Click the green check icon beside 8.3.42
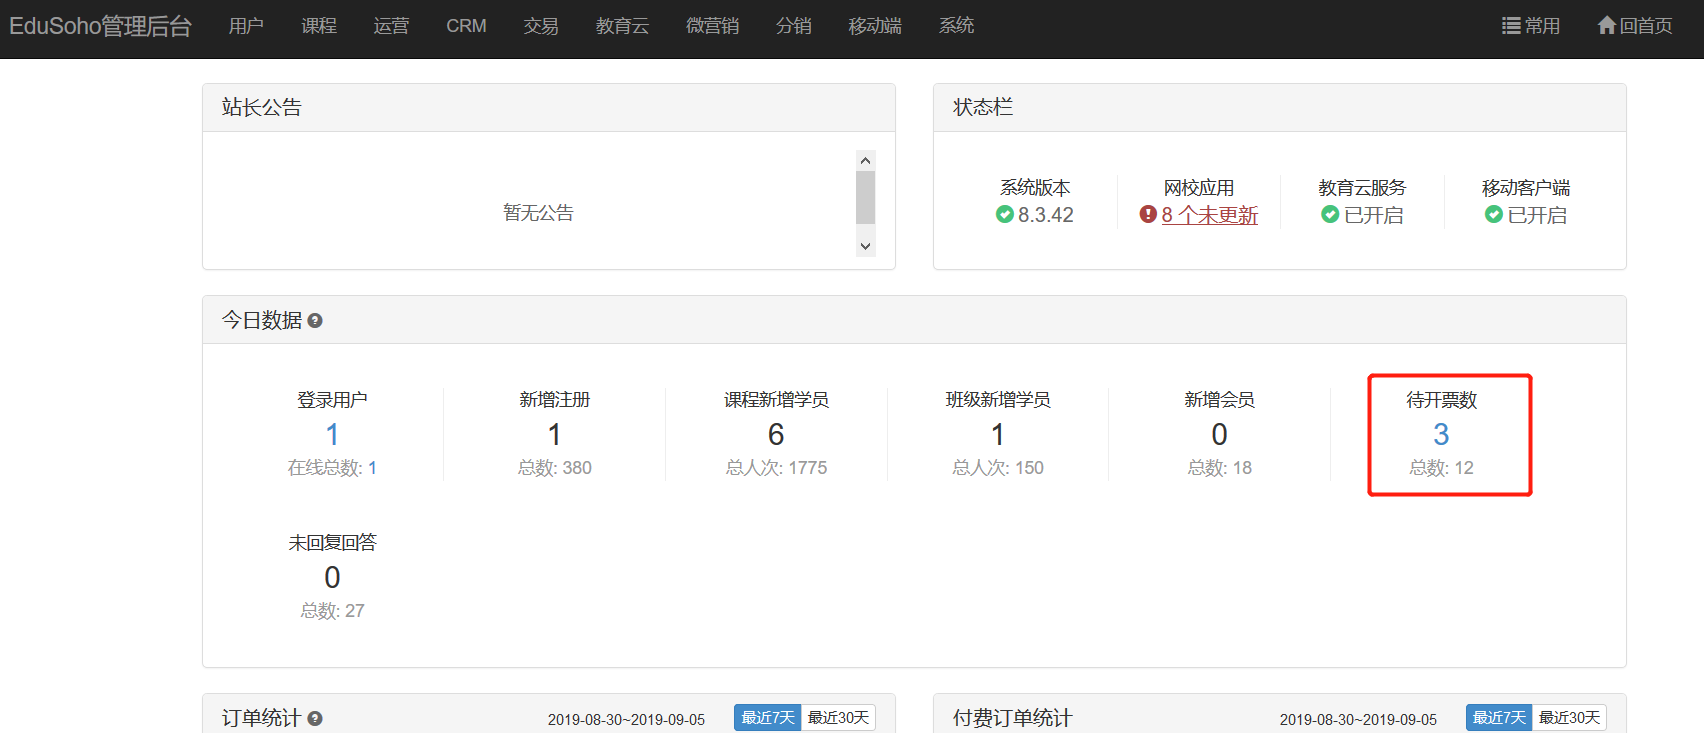This screenshot has height=733, width=1704. click(x=1005, y=214)
